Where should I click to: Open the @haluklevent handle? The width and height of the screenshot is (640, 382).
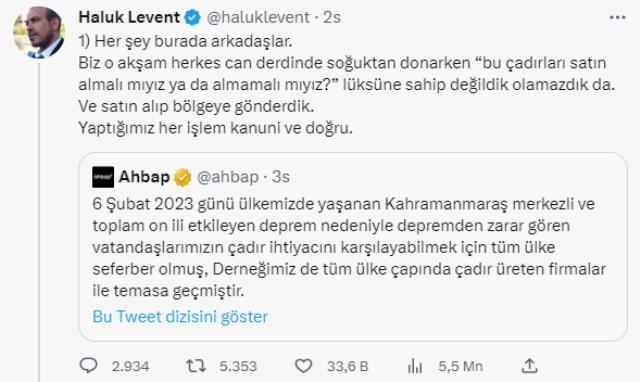click(258, 18)
